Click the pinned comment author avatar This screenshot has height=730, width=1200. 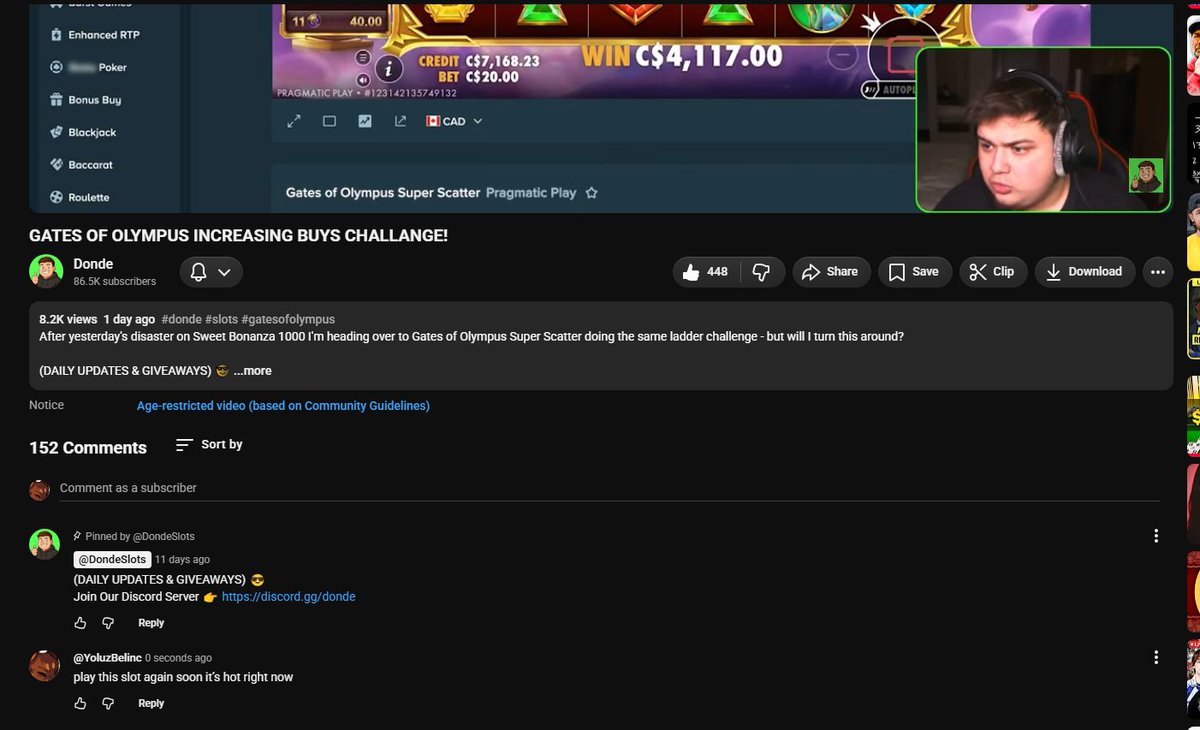tap(44, 544)
